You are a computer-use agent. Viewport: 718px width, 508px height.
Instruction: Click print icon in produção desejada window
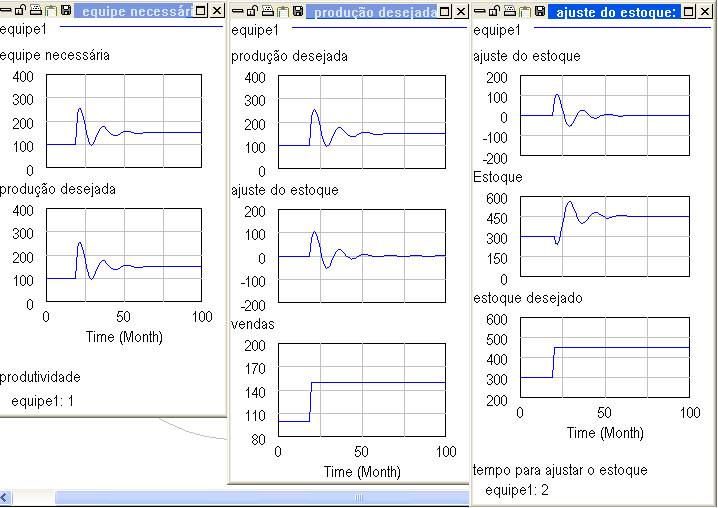tap(267, 11)
